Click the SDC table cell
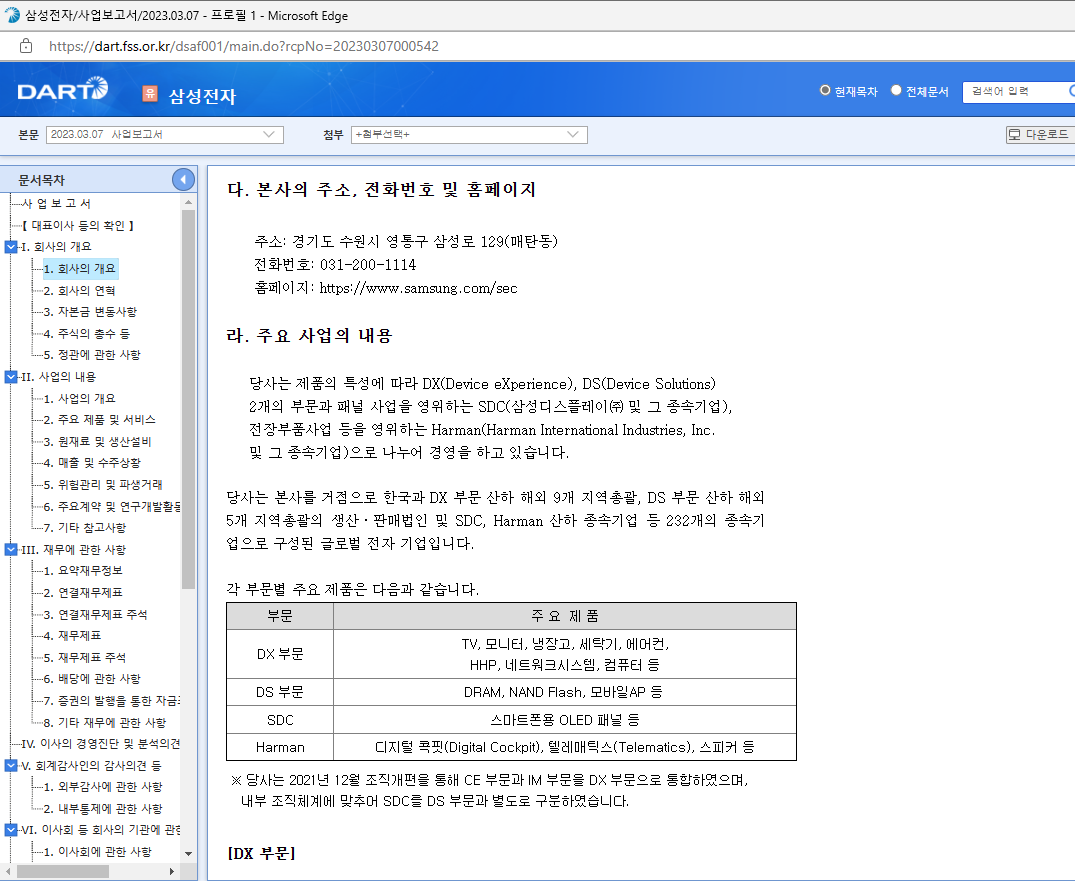The width and height of the screenshot is (1075, 881). pyautogui.click(x=280, y=720)
